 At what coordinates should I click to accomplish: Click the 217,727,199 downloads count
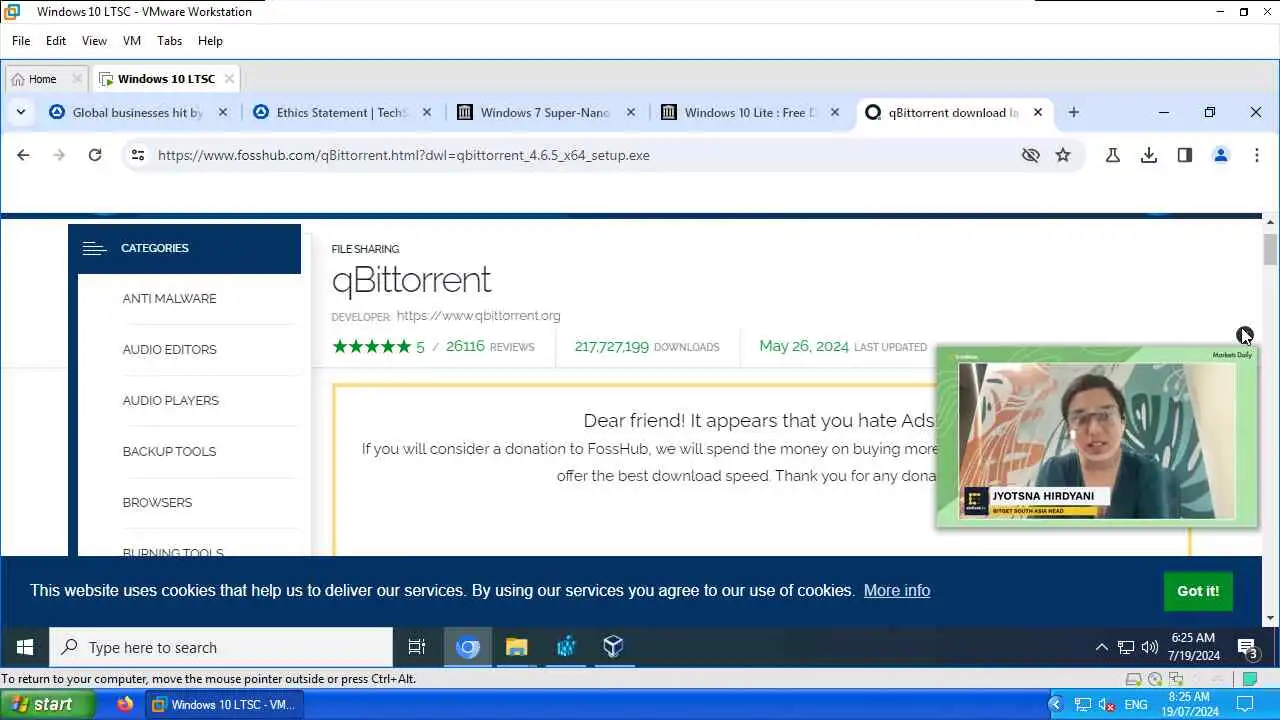647,346
